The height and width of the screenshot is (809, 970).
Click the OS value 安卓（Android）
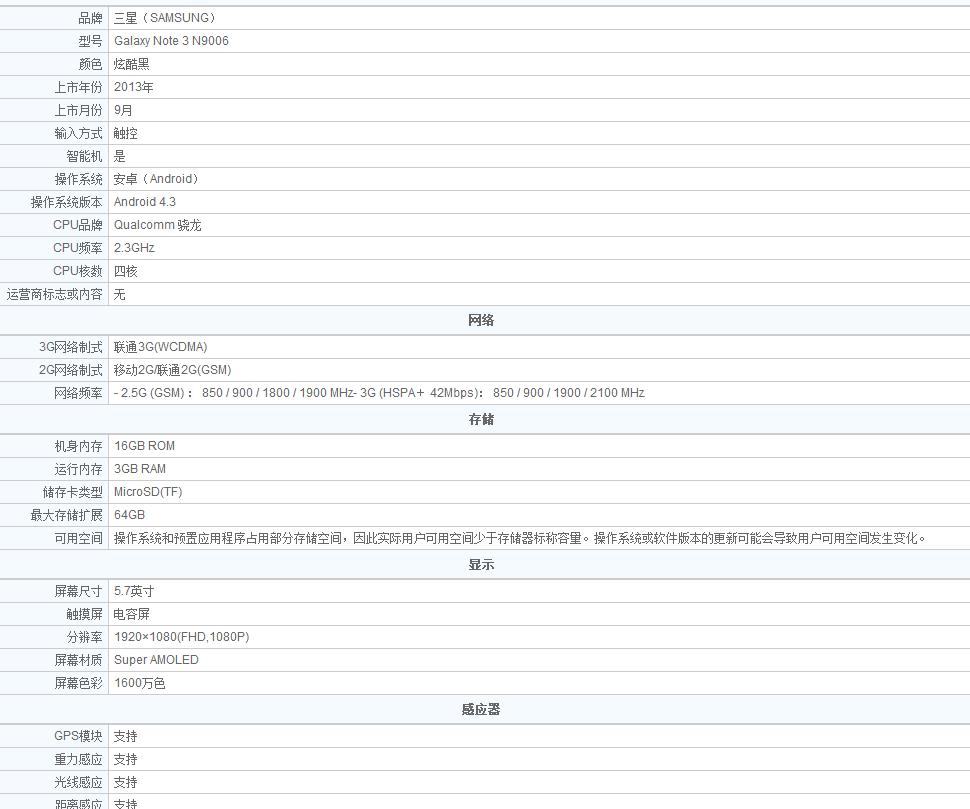(156, 179)
